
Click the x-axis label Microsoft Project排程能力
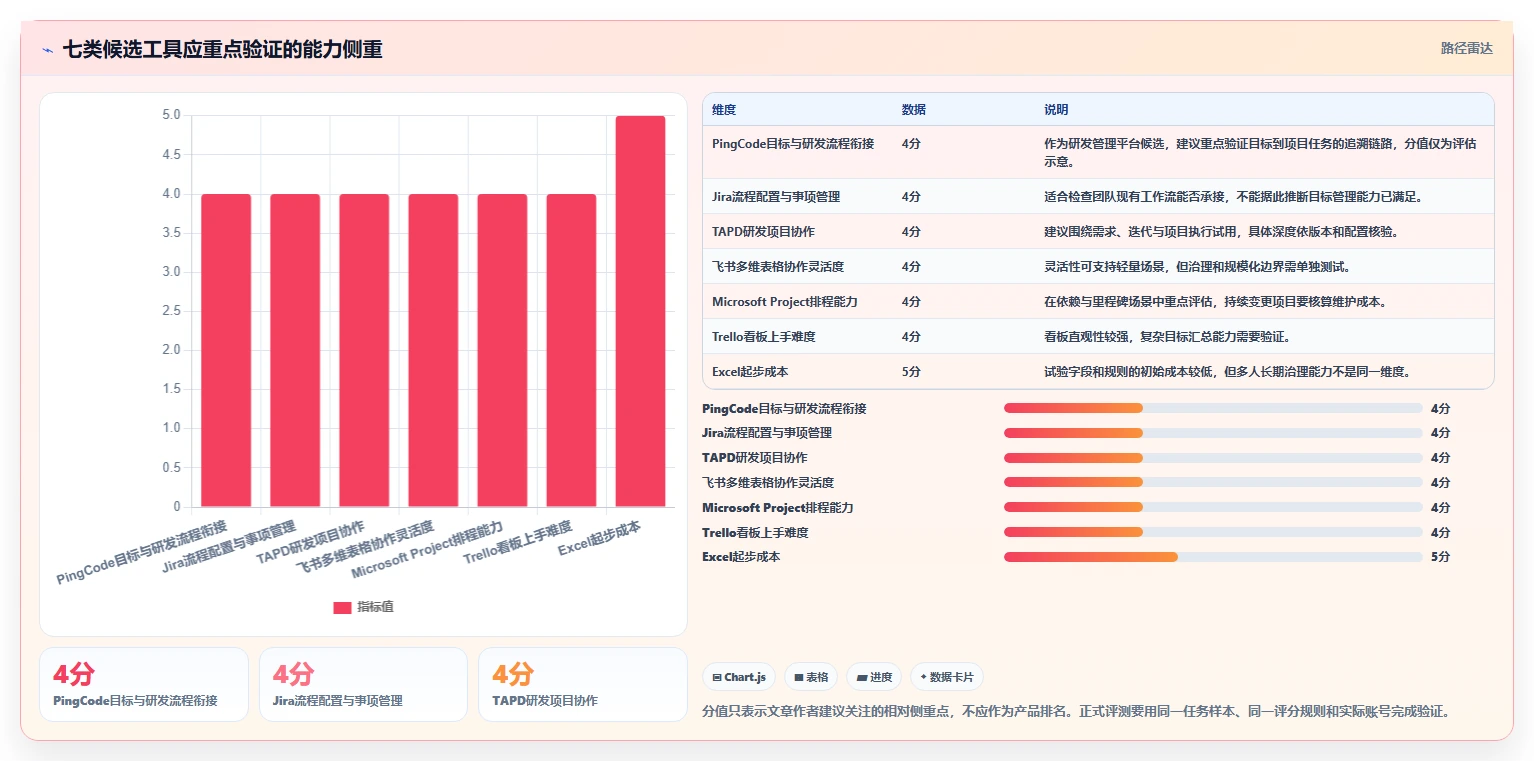(x=428, y=549)
